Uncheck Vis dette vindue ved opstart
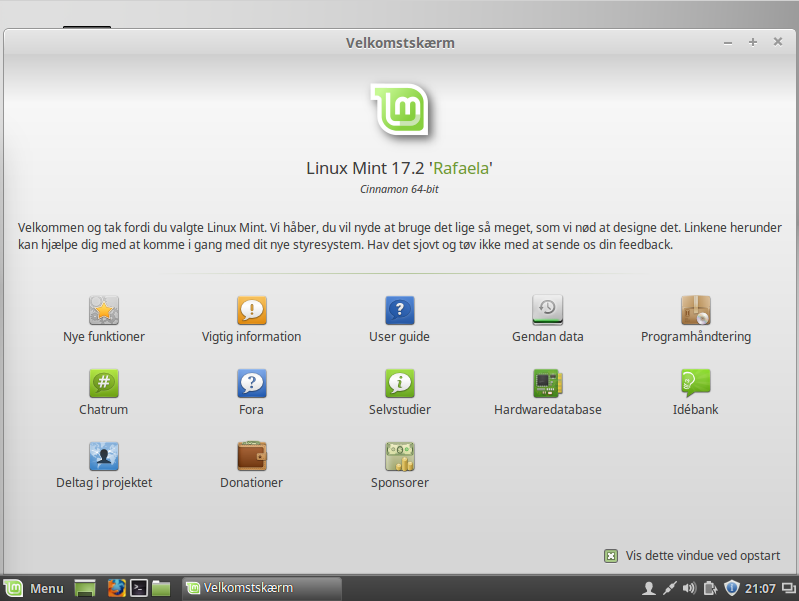Screen dimensions: 799x601 610,556
